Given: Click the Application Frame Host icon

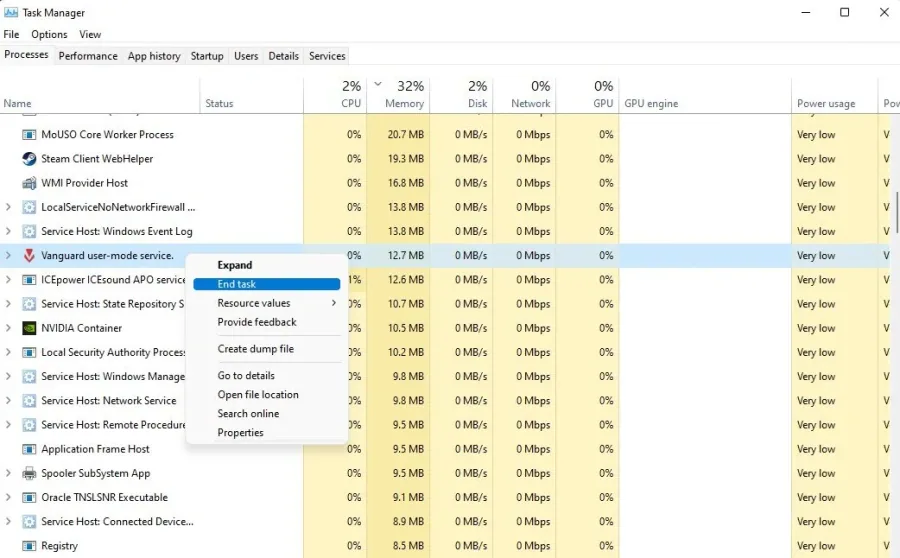Looking at the screenshot, I should pyautogui.click(x=29, y=449).
